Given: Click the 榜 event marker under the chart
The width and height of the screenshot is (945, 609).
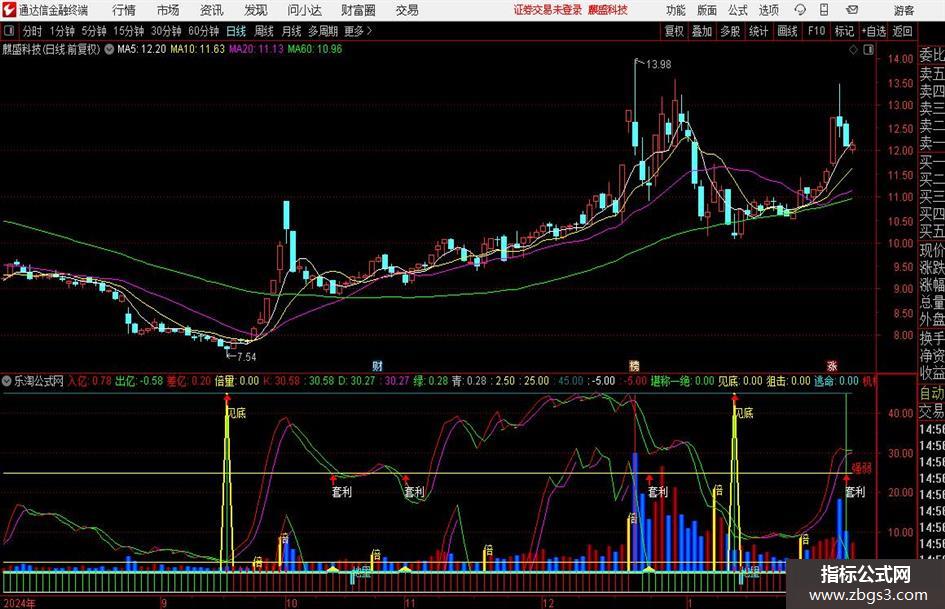Looking at the screenshot, I should (x=634, y=366).
